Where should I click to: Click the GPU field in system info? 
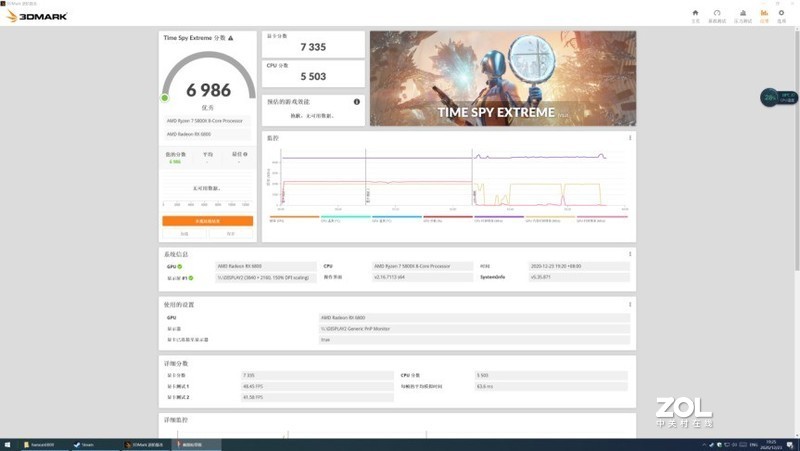click(x=266, y=266)
